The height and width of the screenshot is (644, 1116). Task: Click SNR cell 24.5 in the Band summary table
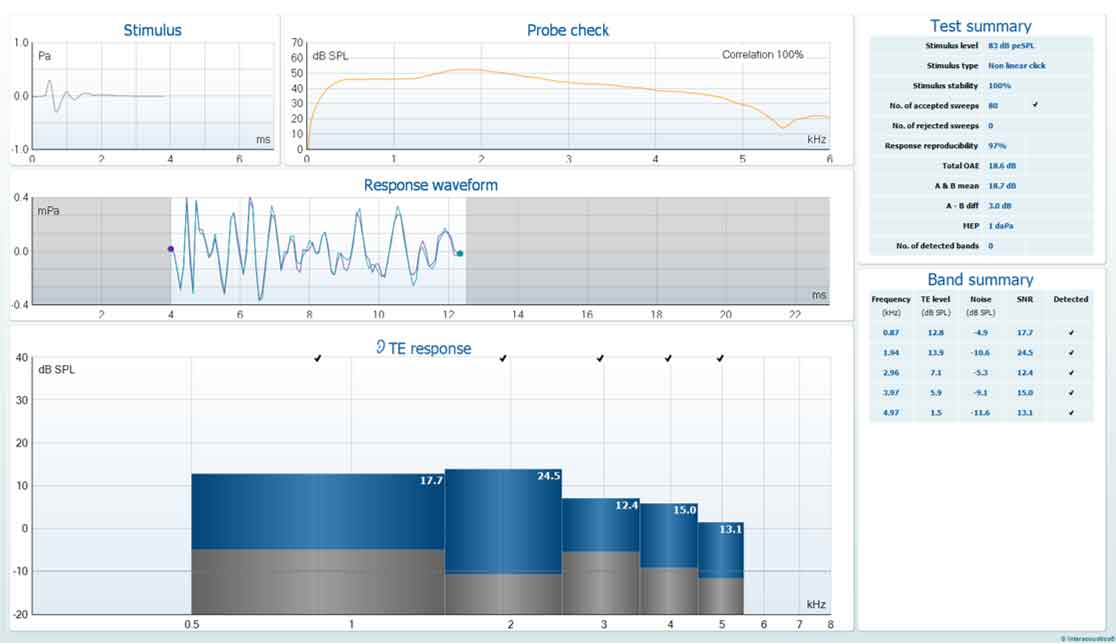tap(1025, 352)
